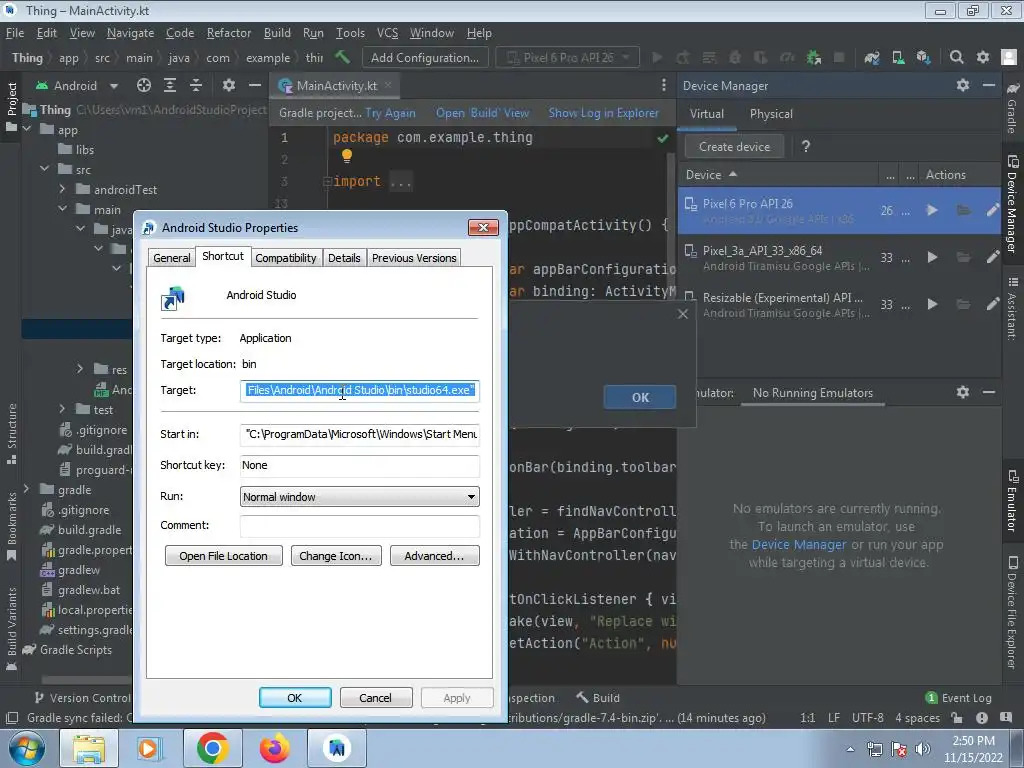
Task: Open the Device Manager toolbar icon
Action: pyautogui.click(x=898, y=57)
